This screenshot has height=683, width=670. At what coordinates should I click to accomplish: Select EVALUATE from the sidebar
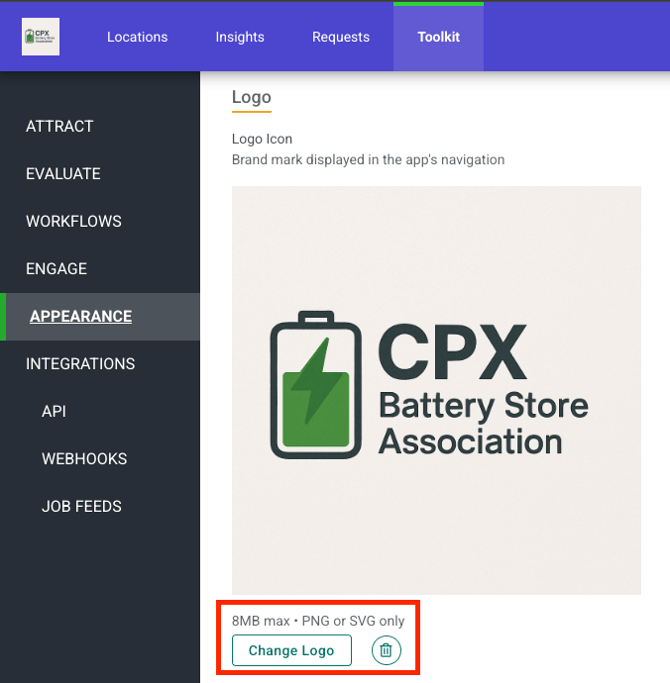pos(63,174)
